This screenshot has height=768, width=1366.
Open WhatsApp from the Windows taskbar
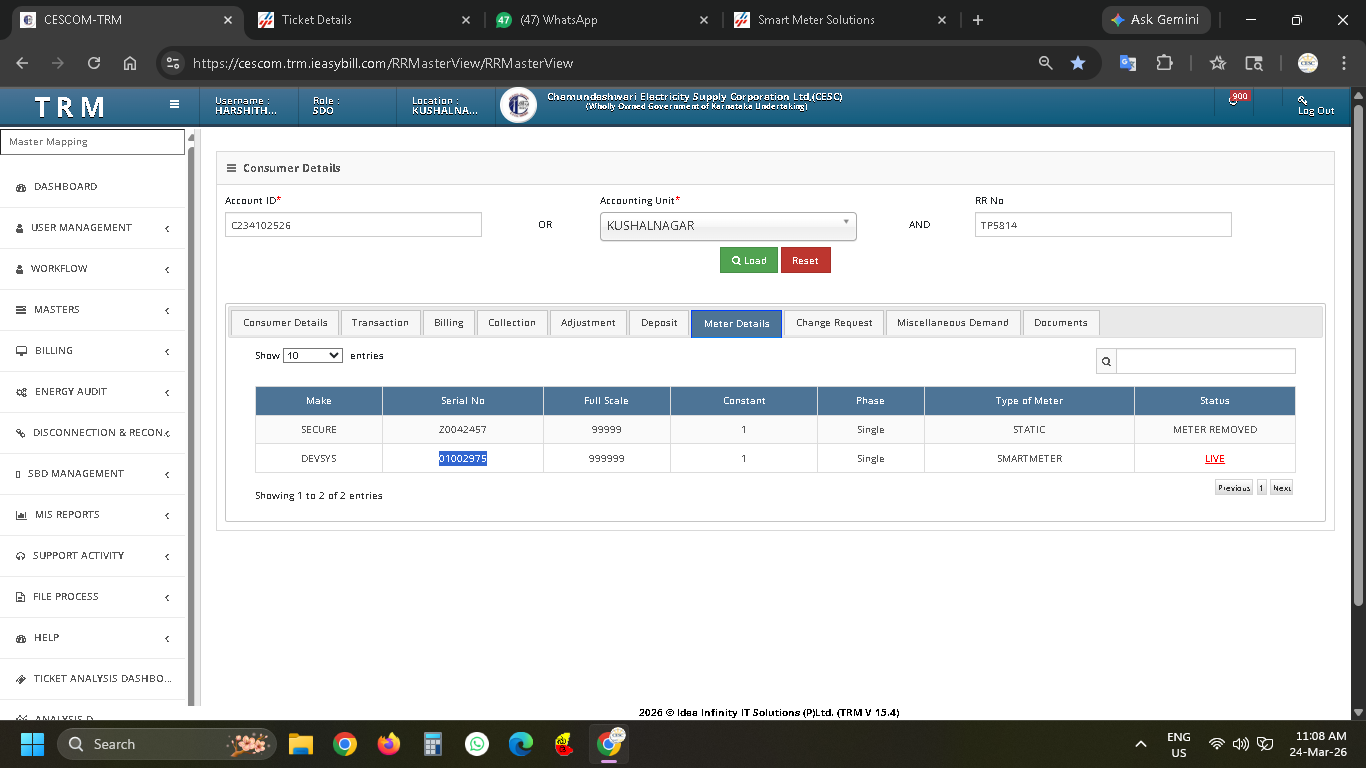477,744
